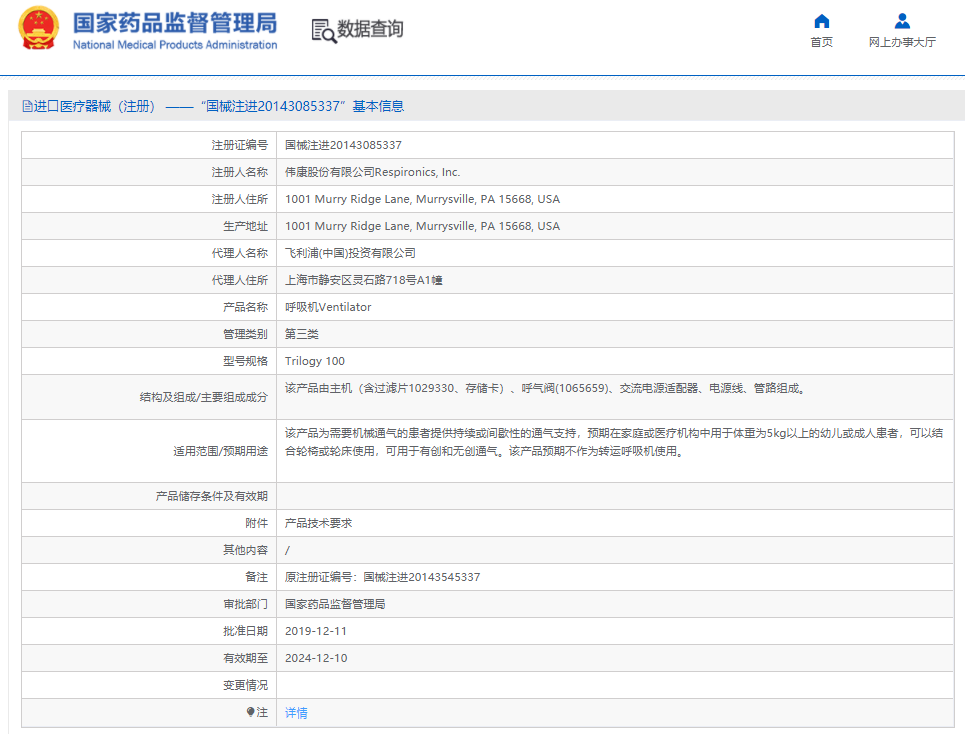Click the 呼吸机Ventilator product name
This screenshot has height=734, width=965.
(x=328, y=307)
